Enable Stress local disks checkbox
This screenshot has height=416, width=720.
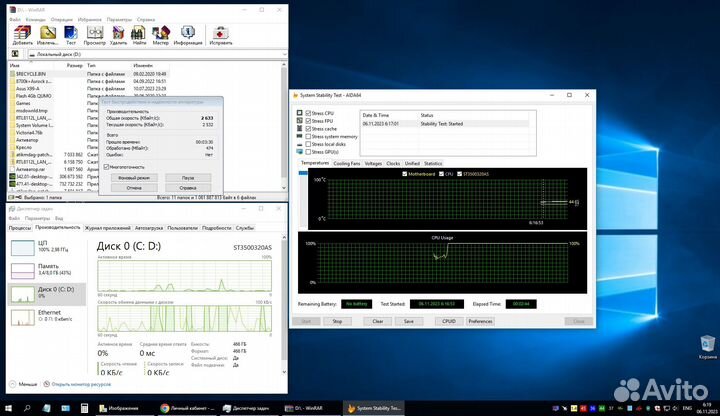click(x=308, y=144)
